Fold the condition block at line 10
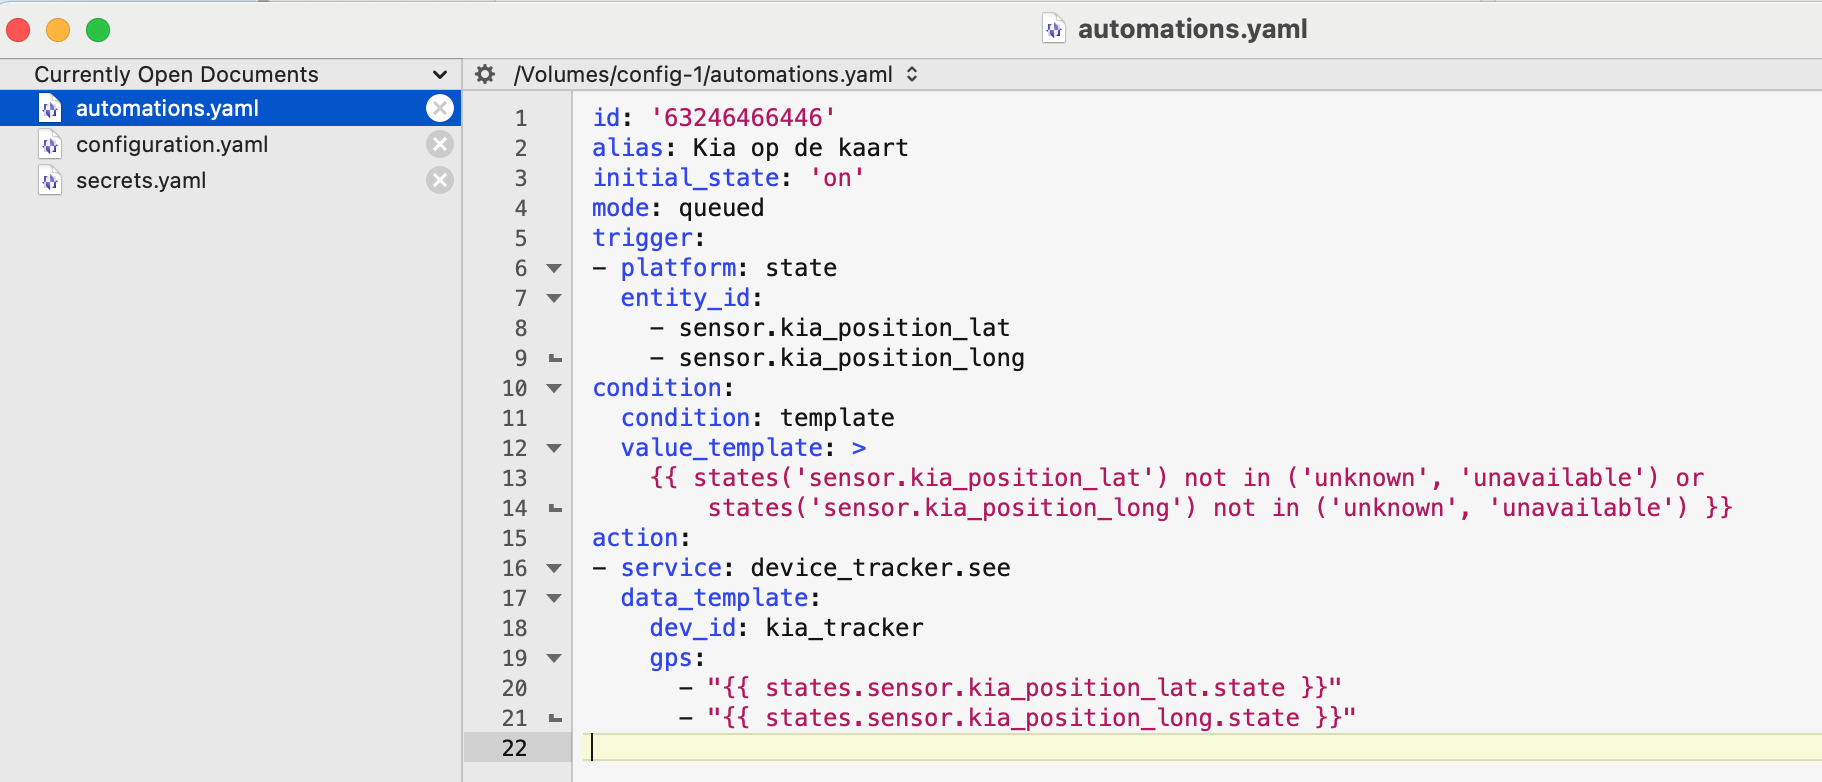This screenshot has height=782, width=1822. [554, 388]
